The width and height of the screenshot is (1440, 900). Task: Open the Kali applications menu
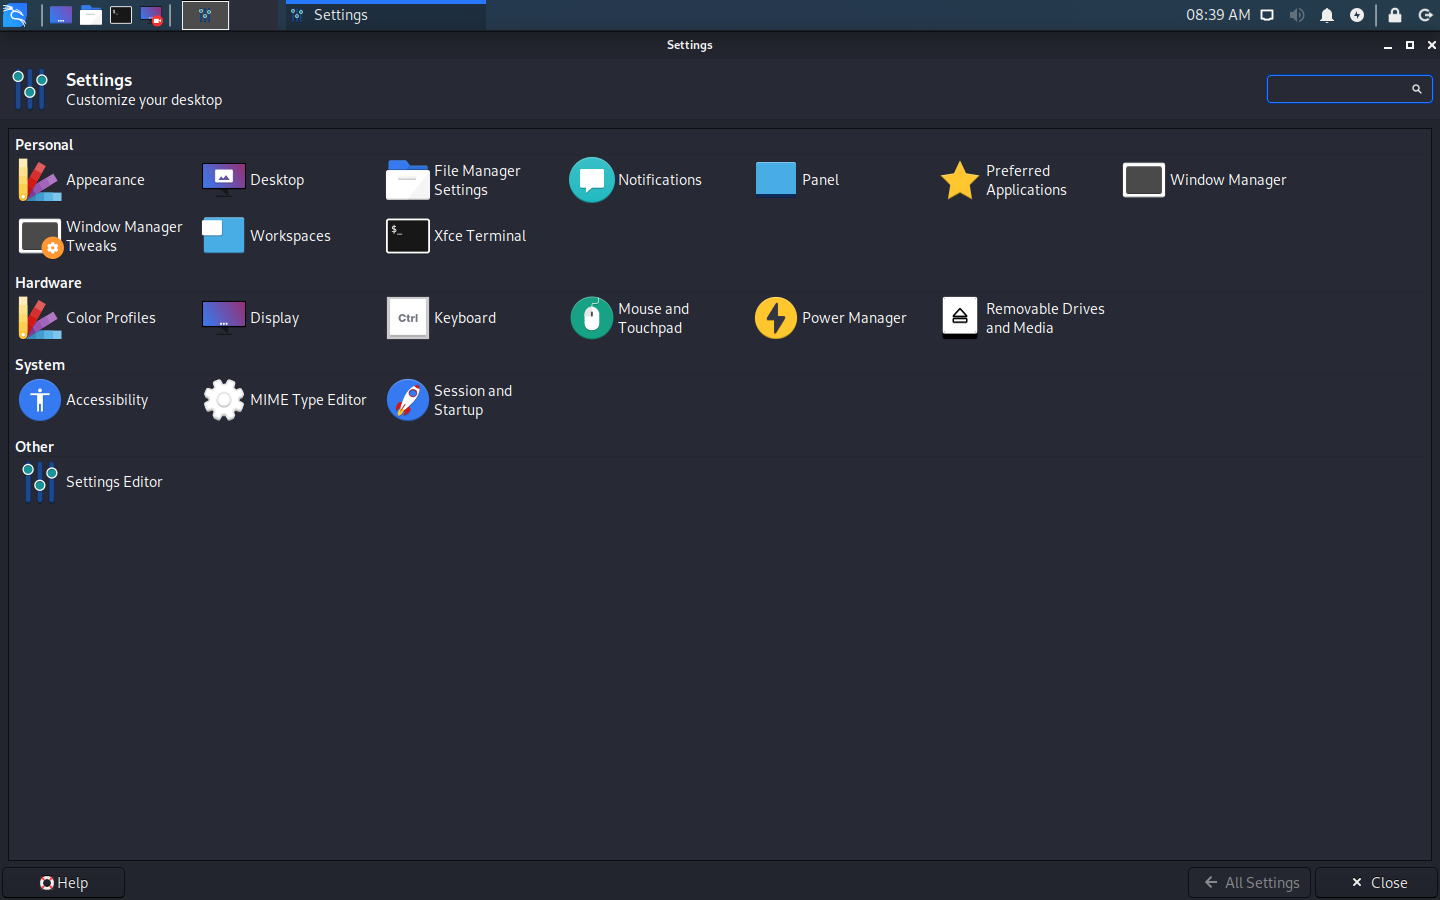click(x=15, y=15)
